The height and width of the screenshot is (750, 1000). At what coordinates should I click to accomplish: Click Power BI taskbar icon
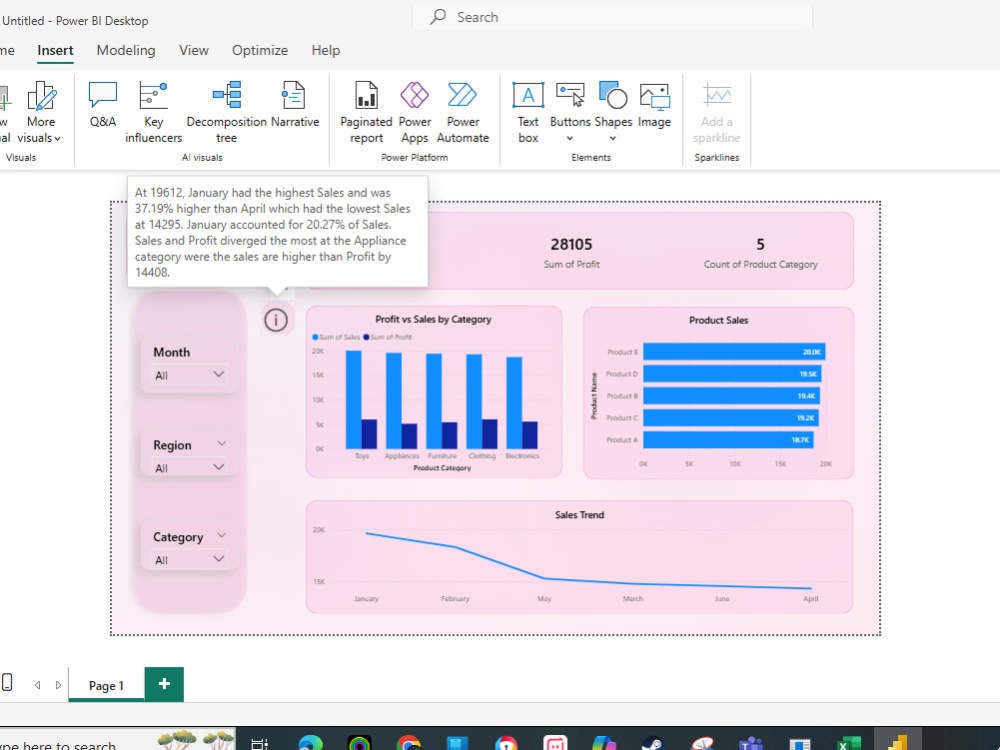tap(897, 741)
